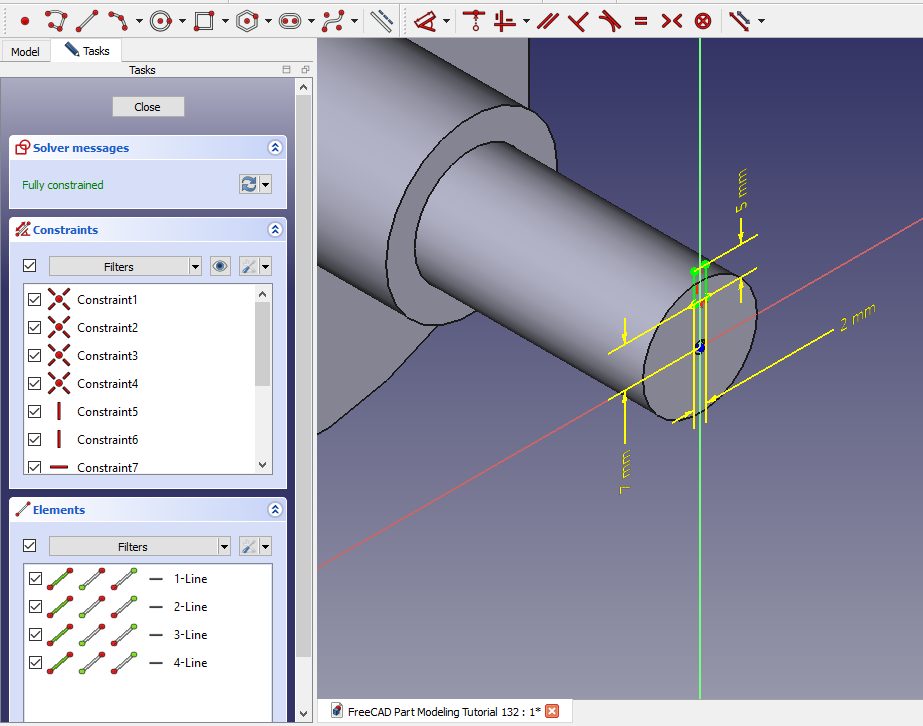Open the Constraints Filters dropdown
The height and width of the screenshot is (726, 923).
[x=125, y=267]
